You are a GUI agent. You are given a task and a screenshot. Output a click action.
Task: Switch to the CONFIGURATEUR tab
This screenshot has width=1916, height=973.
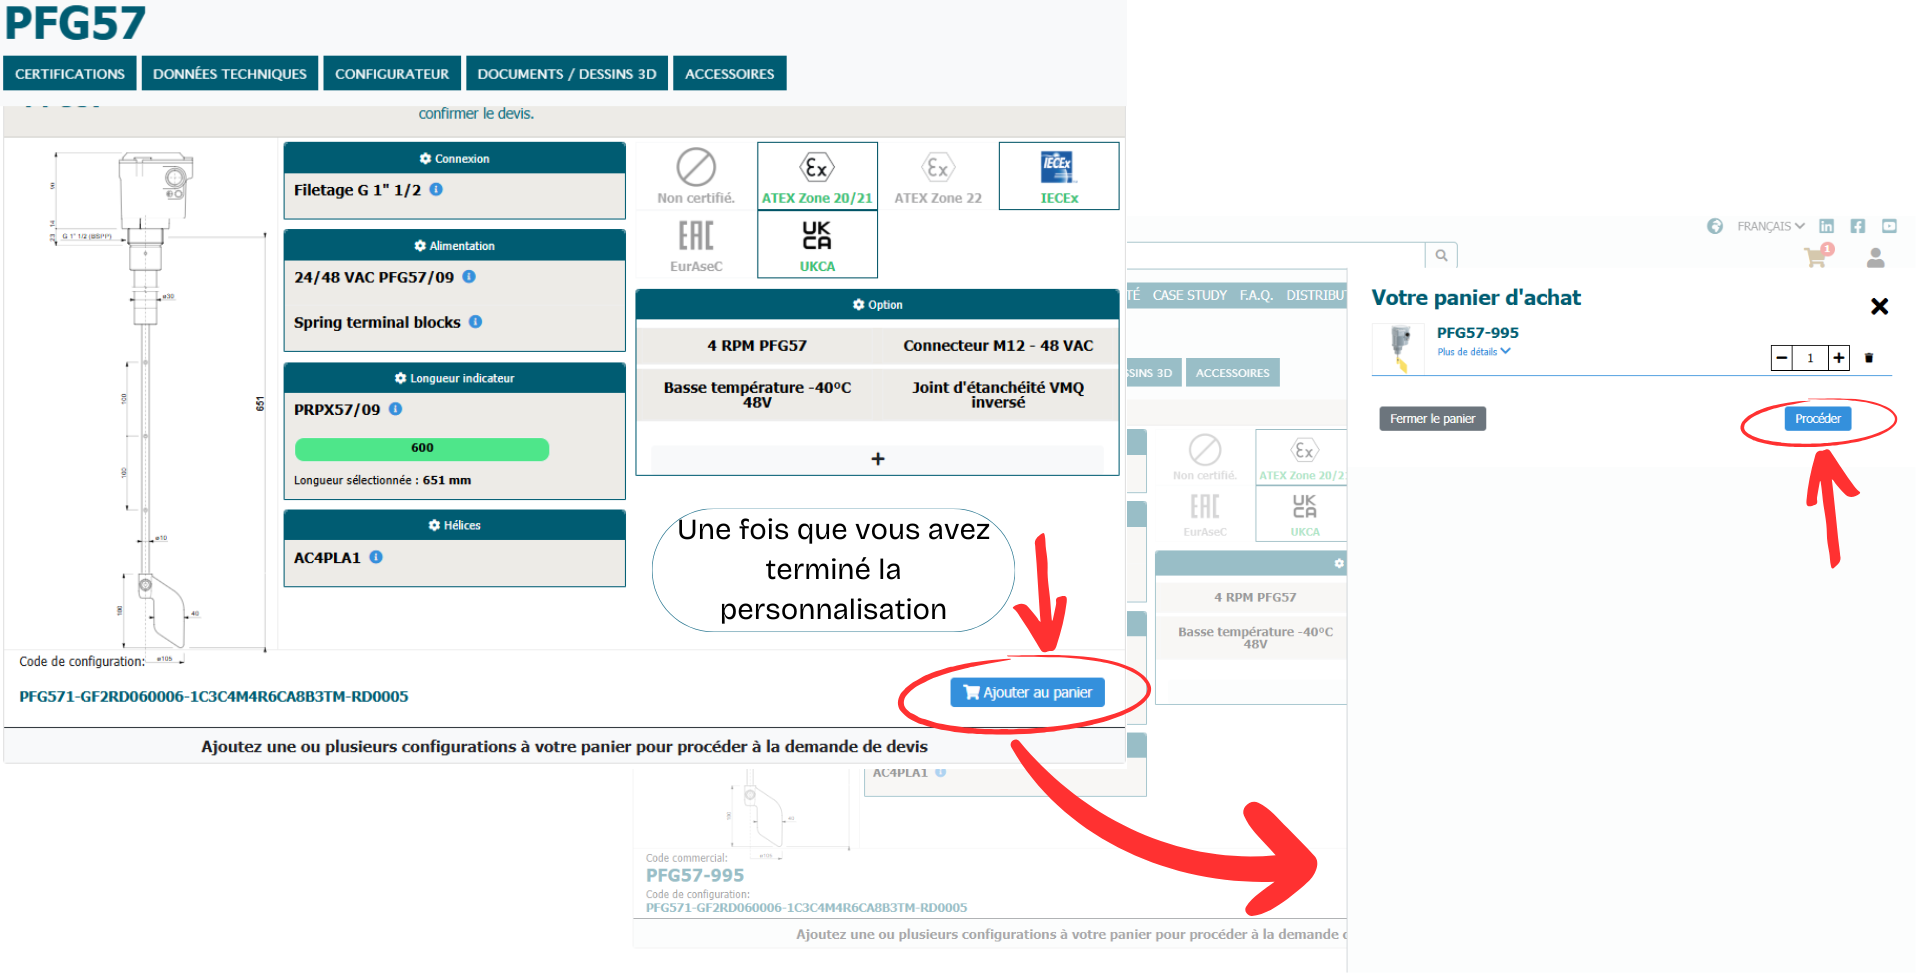[392, 73]
